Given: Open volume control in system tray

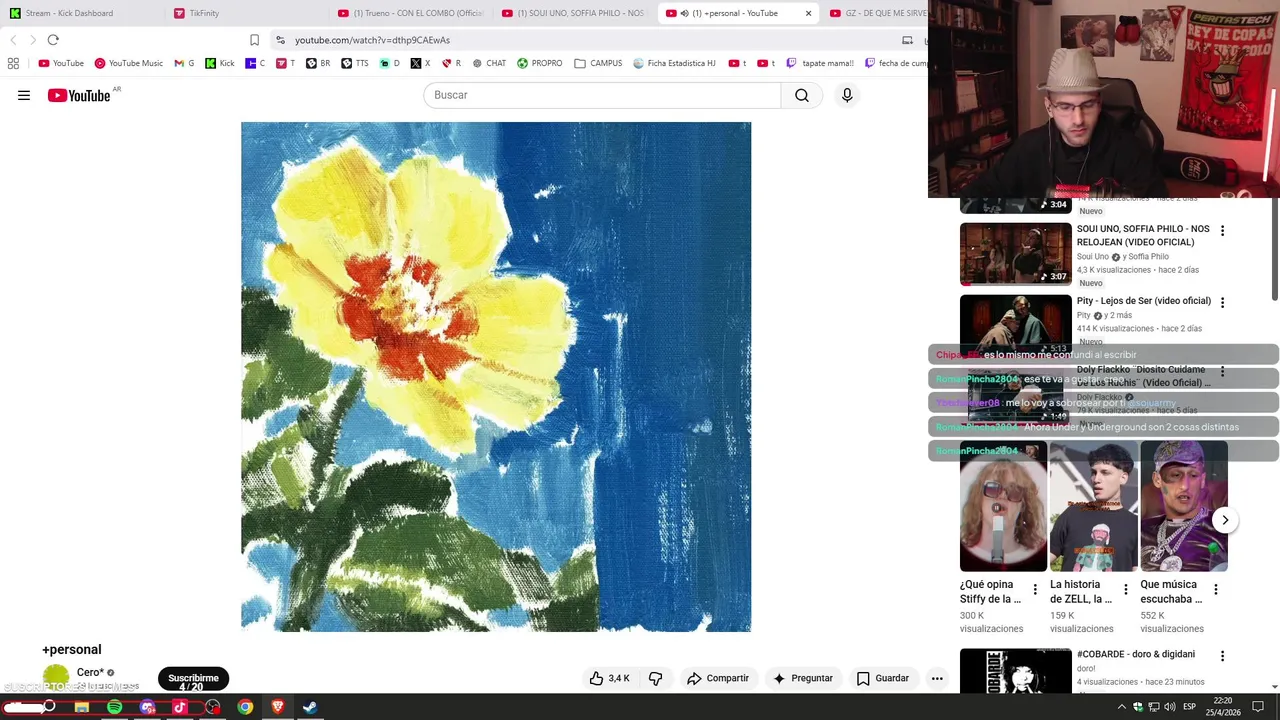Looking at the screenshot, I should click(1169, 707).
